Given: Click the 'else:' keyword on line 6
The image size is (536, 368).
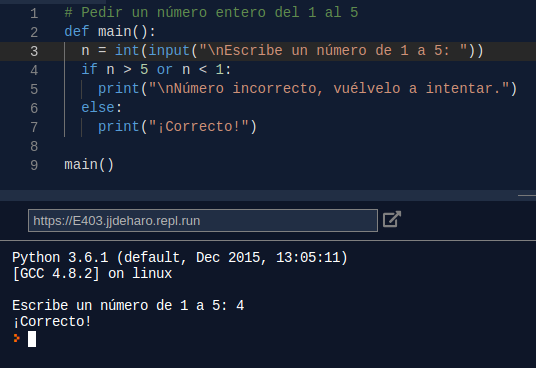Looking at the screenshot, I should pyautogui.click(x=102, y=108).
